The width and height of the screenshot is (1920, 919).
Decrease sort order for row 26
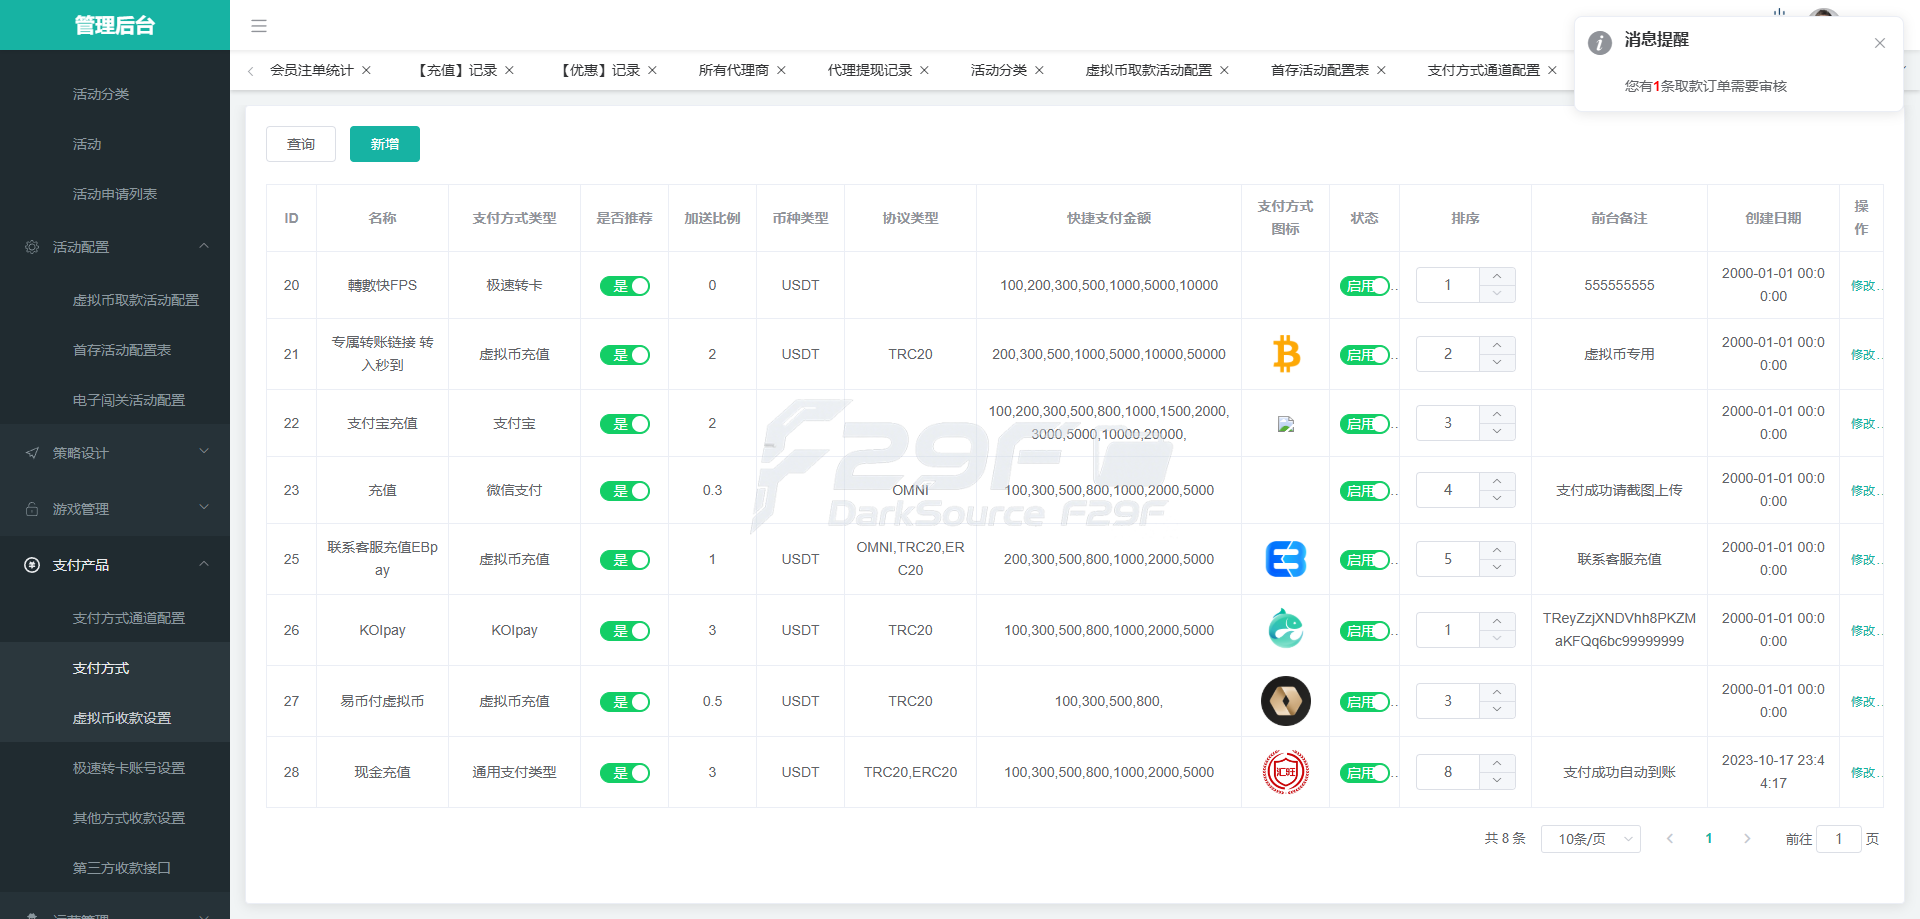tap(1497, 639)
